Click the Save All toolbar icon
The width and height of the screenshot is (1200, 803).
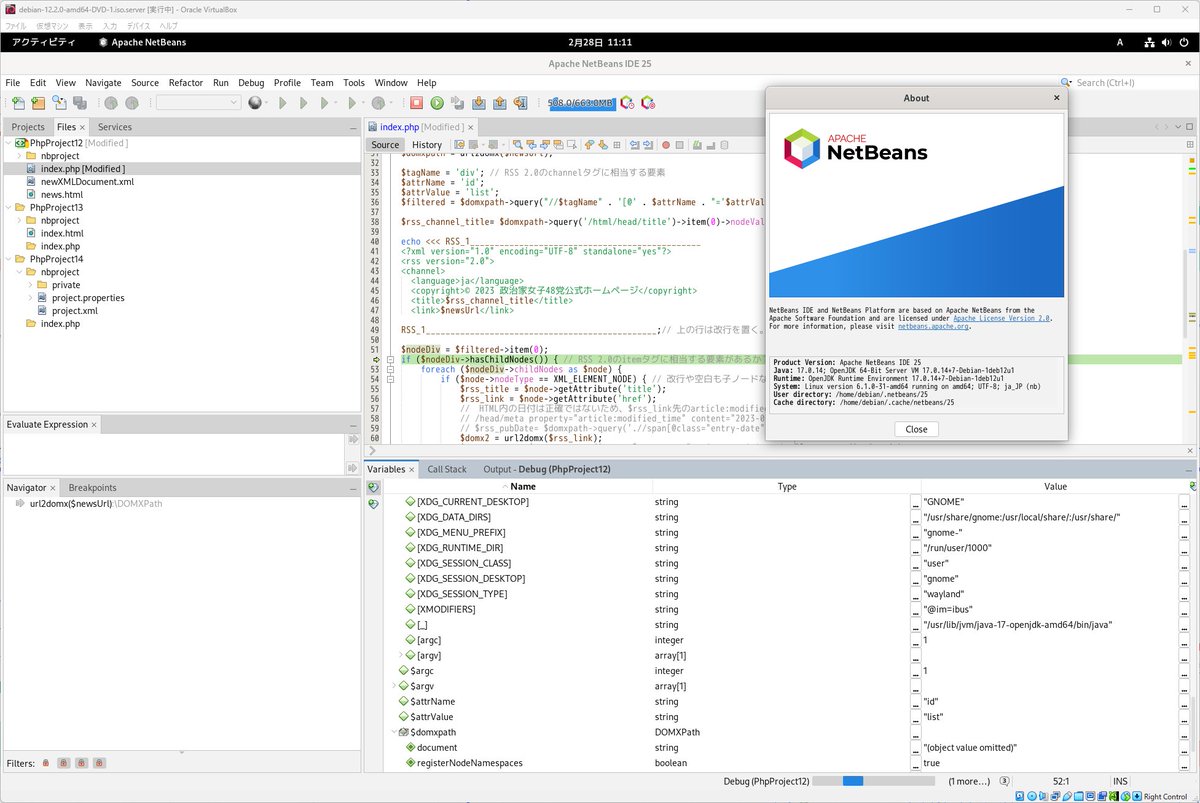[x=79, y=103]
